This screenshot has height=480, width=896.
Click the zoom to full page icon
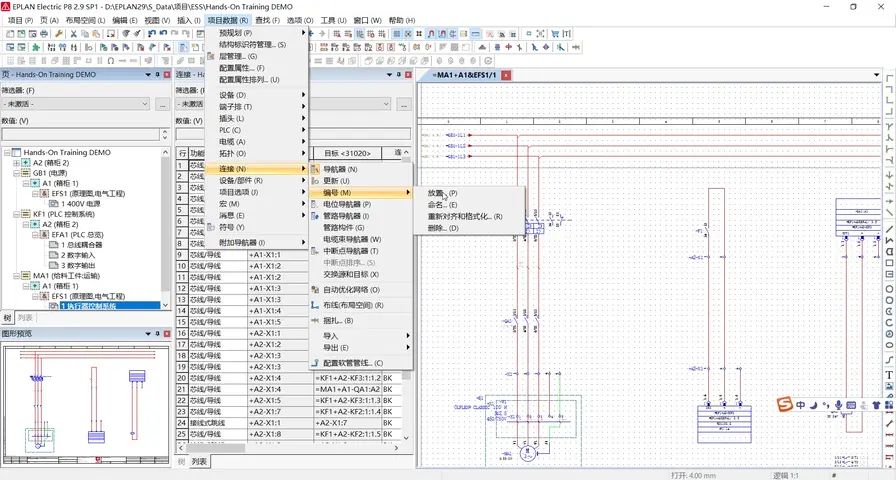coord(540,34)
